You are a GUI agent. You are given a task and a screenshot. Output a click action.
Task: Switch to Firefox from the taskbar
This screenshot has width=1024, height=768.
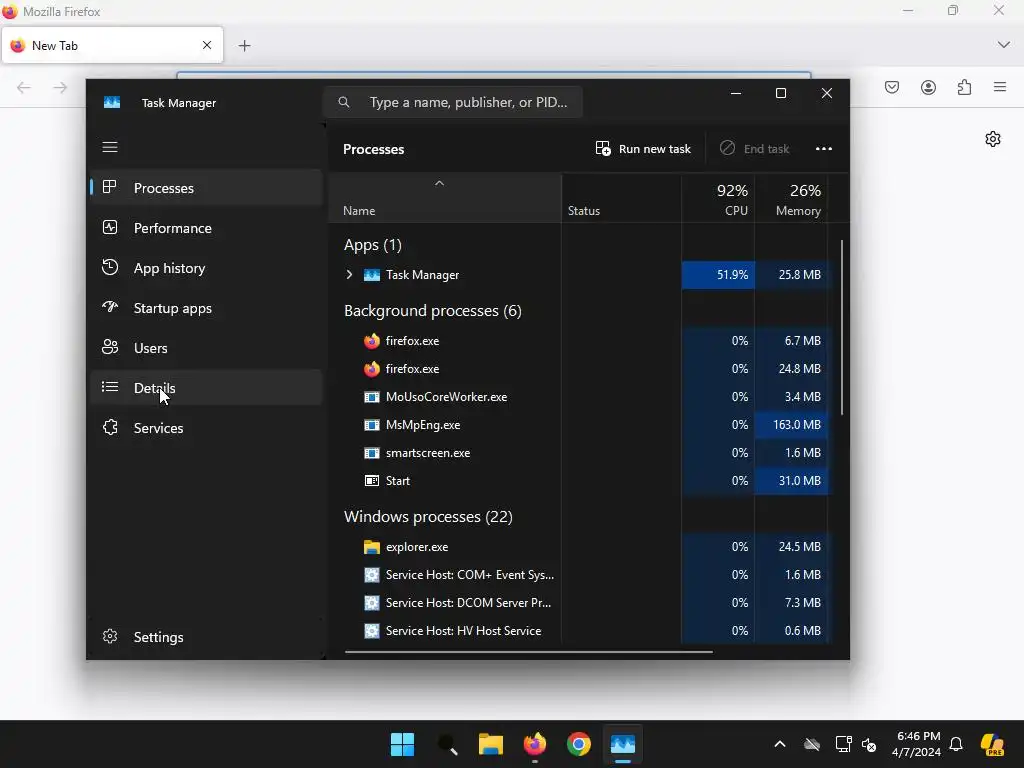coord(535,744)
